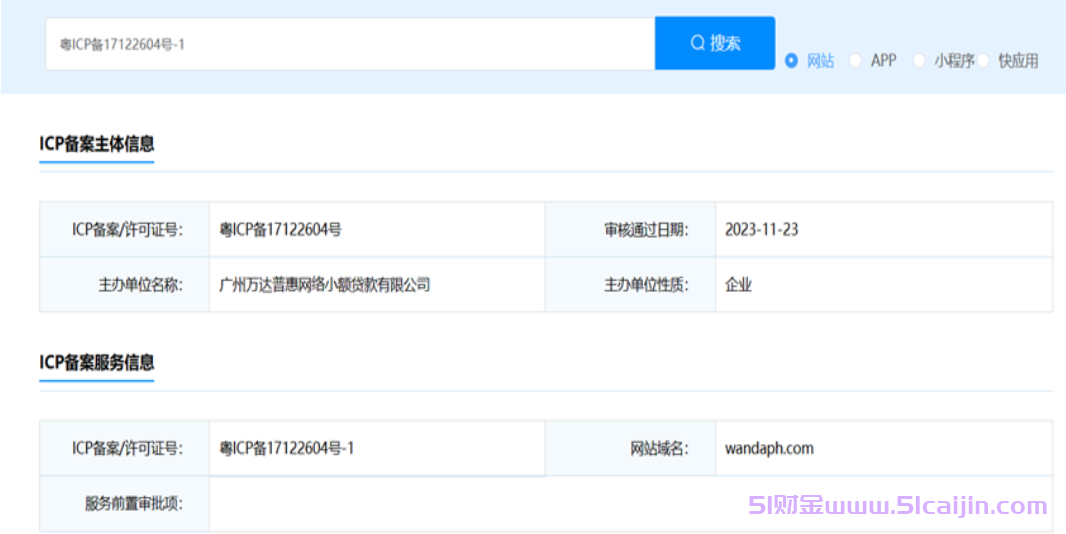Click the 主办单位性质 label cell
1066x534 pixels.
pos(630,284)
